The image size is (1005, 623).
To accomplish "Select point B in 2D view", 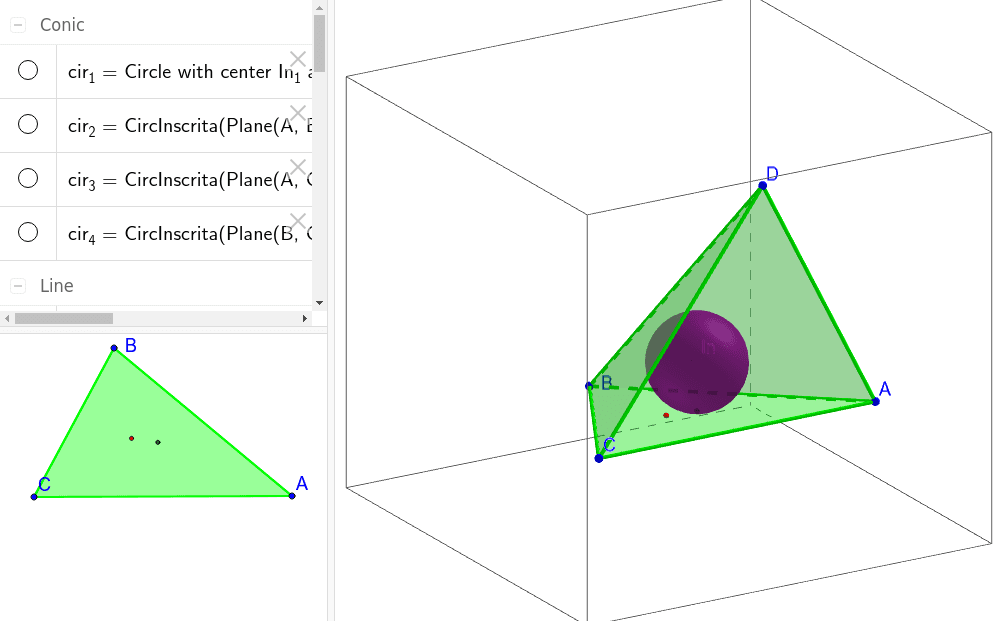I will point(114,348).
